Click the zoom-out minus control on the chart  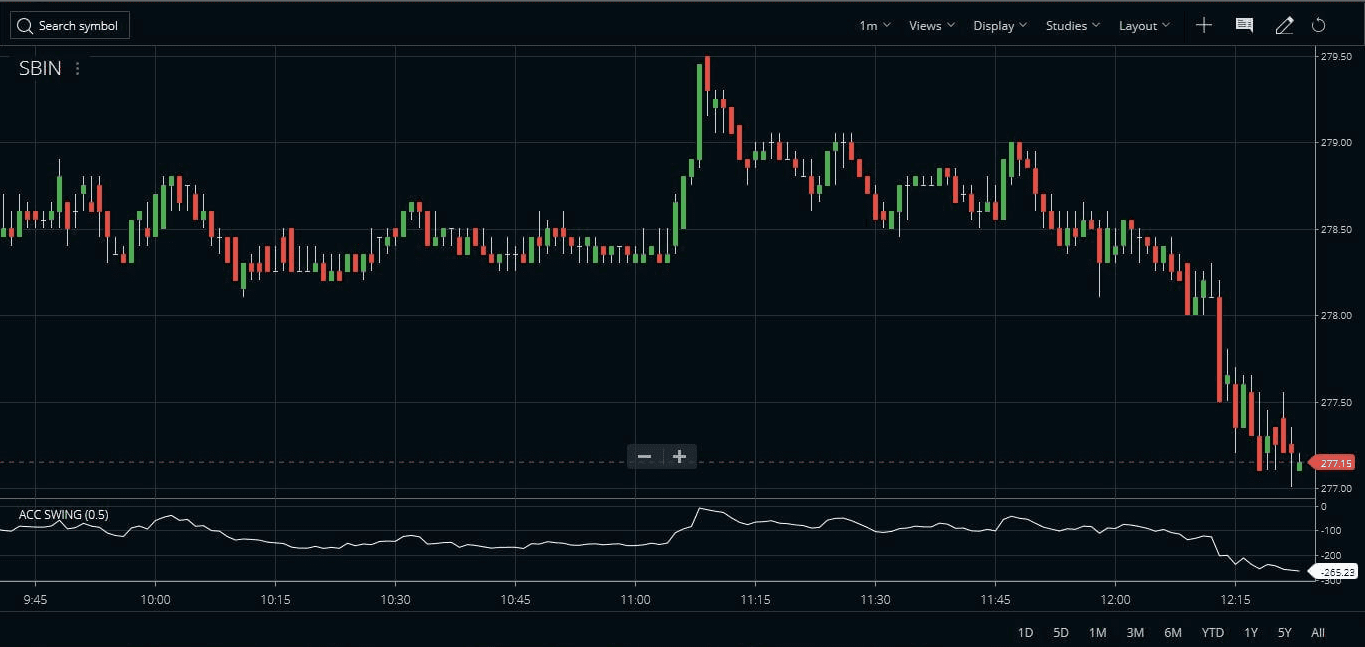click(x=644, y=456)
